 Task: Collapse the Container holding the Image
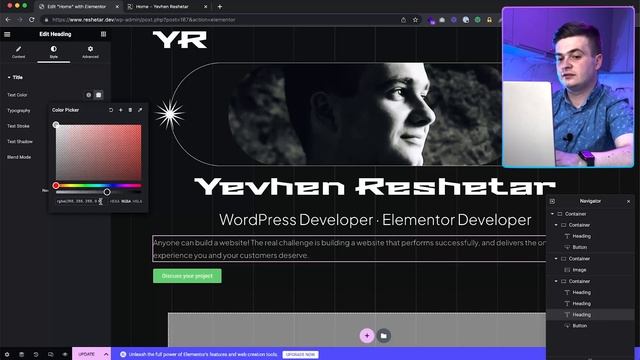click(x=556, y=259)
